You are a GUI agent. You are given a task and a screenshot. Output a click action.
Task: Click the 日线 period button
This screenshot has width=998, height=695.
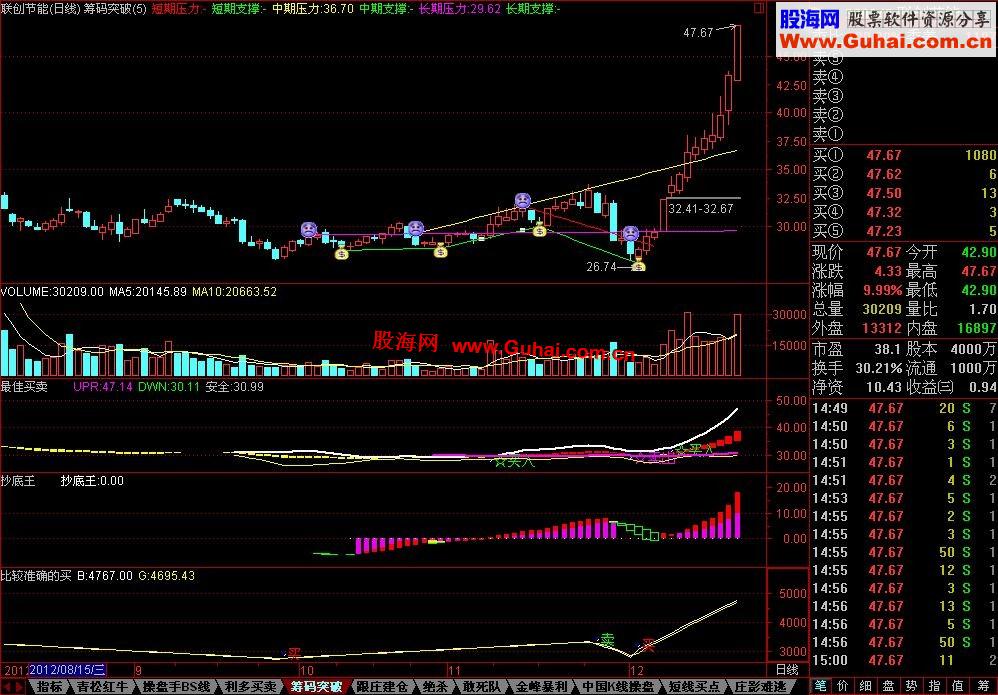pyautogui.click(x=787, y=670)
